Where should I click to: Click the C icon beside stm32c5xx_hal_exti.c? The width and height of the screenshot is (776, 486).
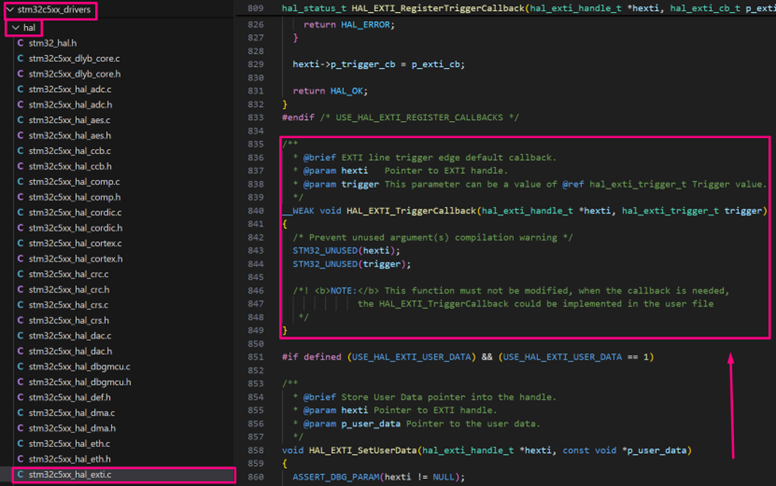pos(20,474)
